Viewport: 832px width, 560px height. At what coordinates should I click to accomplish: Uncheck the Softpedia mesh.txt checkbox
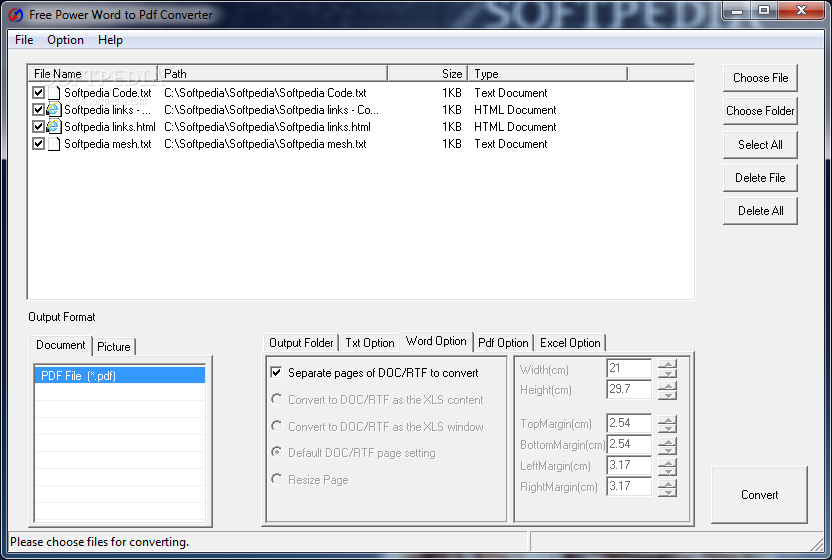point(38,143)
